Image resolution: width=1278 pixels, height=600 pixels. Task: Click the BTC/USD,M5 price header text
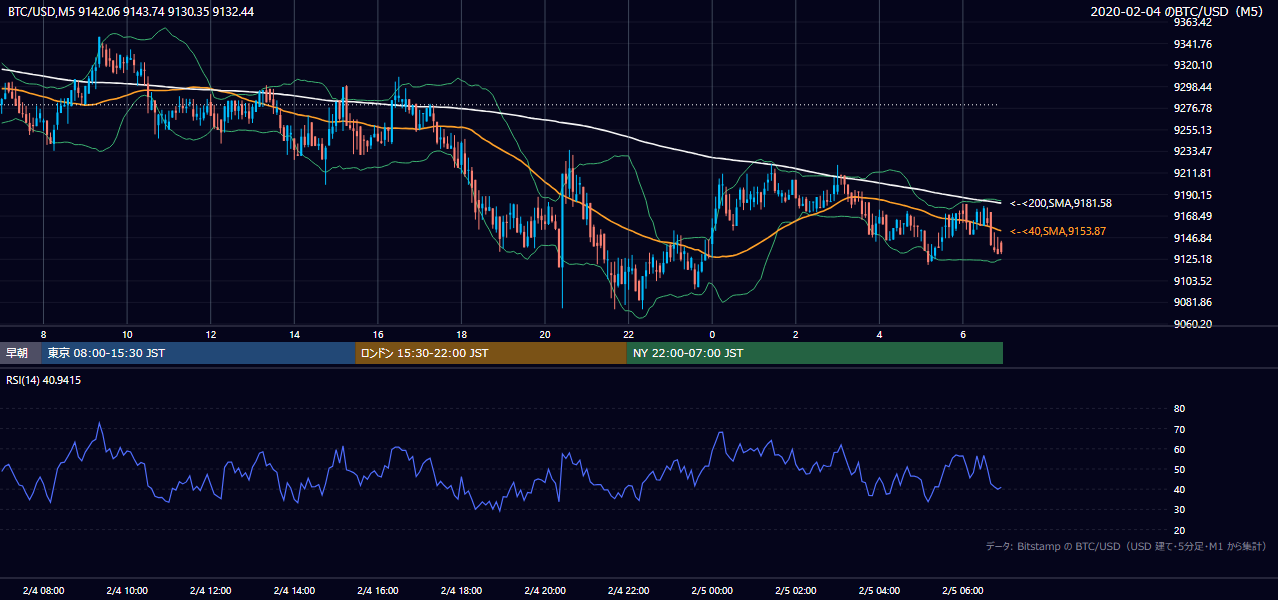click(x=130, y=11)
